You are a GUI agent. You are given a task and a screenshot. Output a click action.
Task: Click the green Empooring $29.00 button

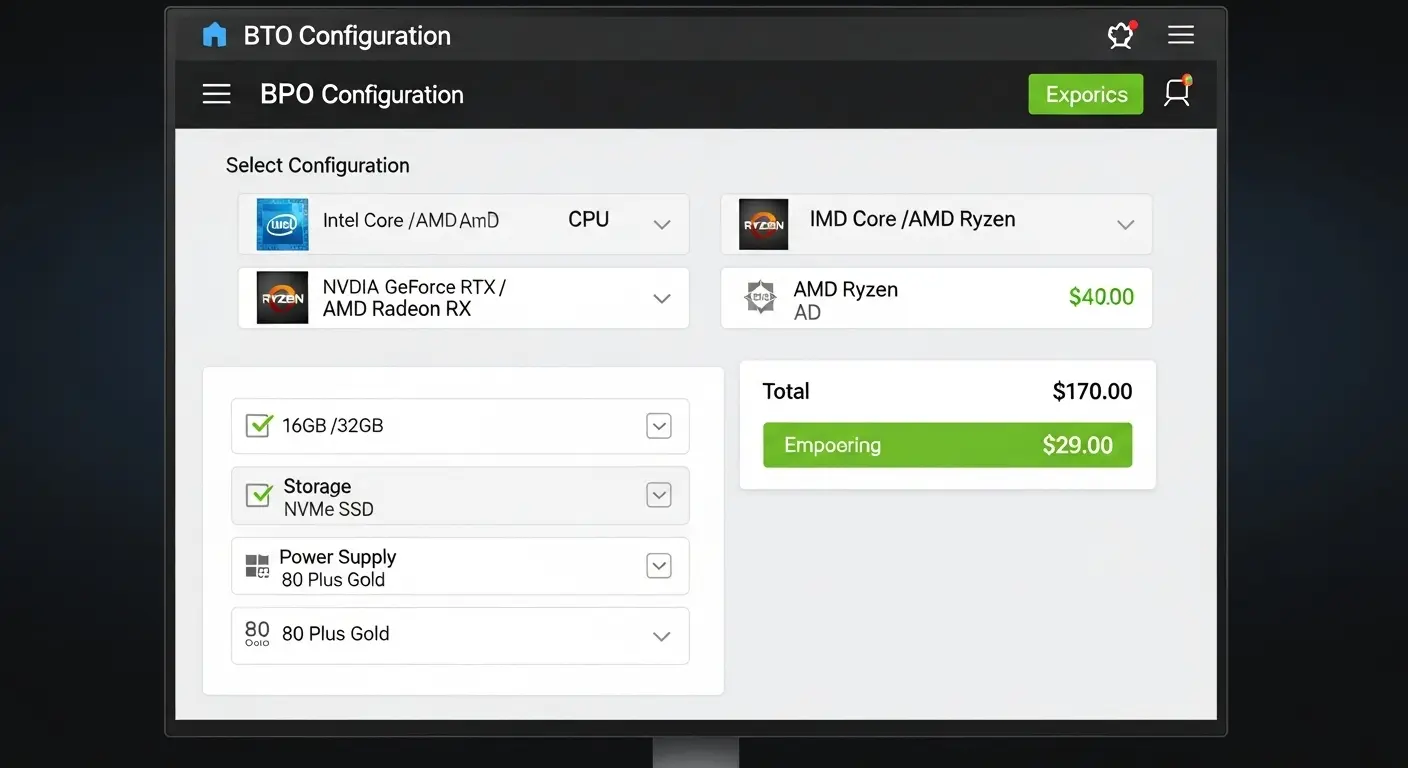pos(947,445)
